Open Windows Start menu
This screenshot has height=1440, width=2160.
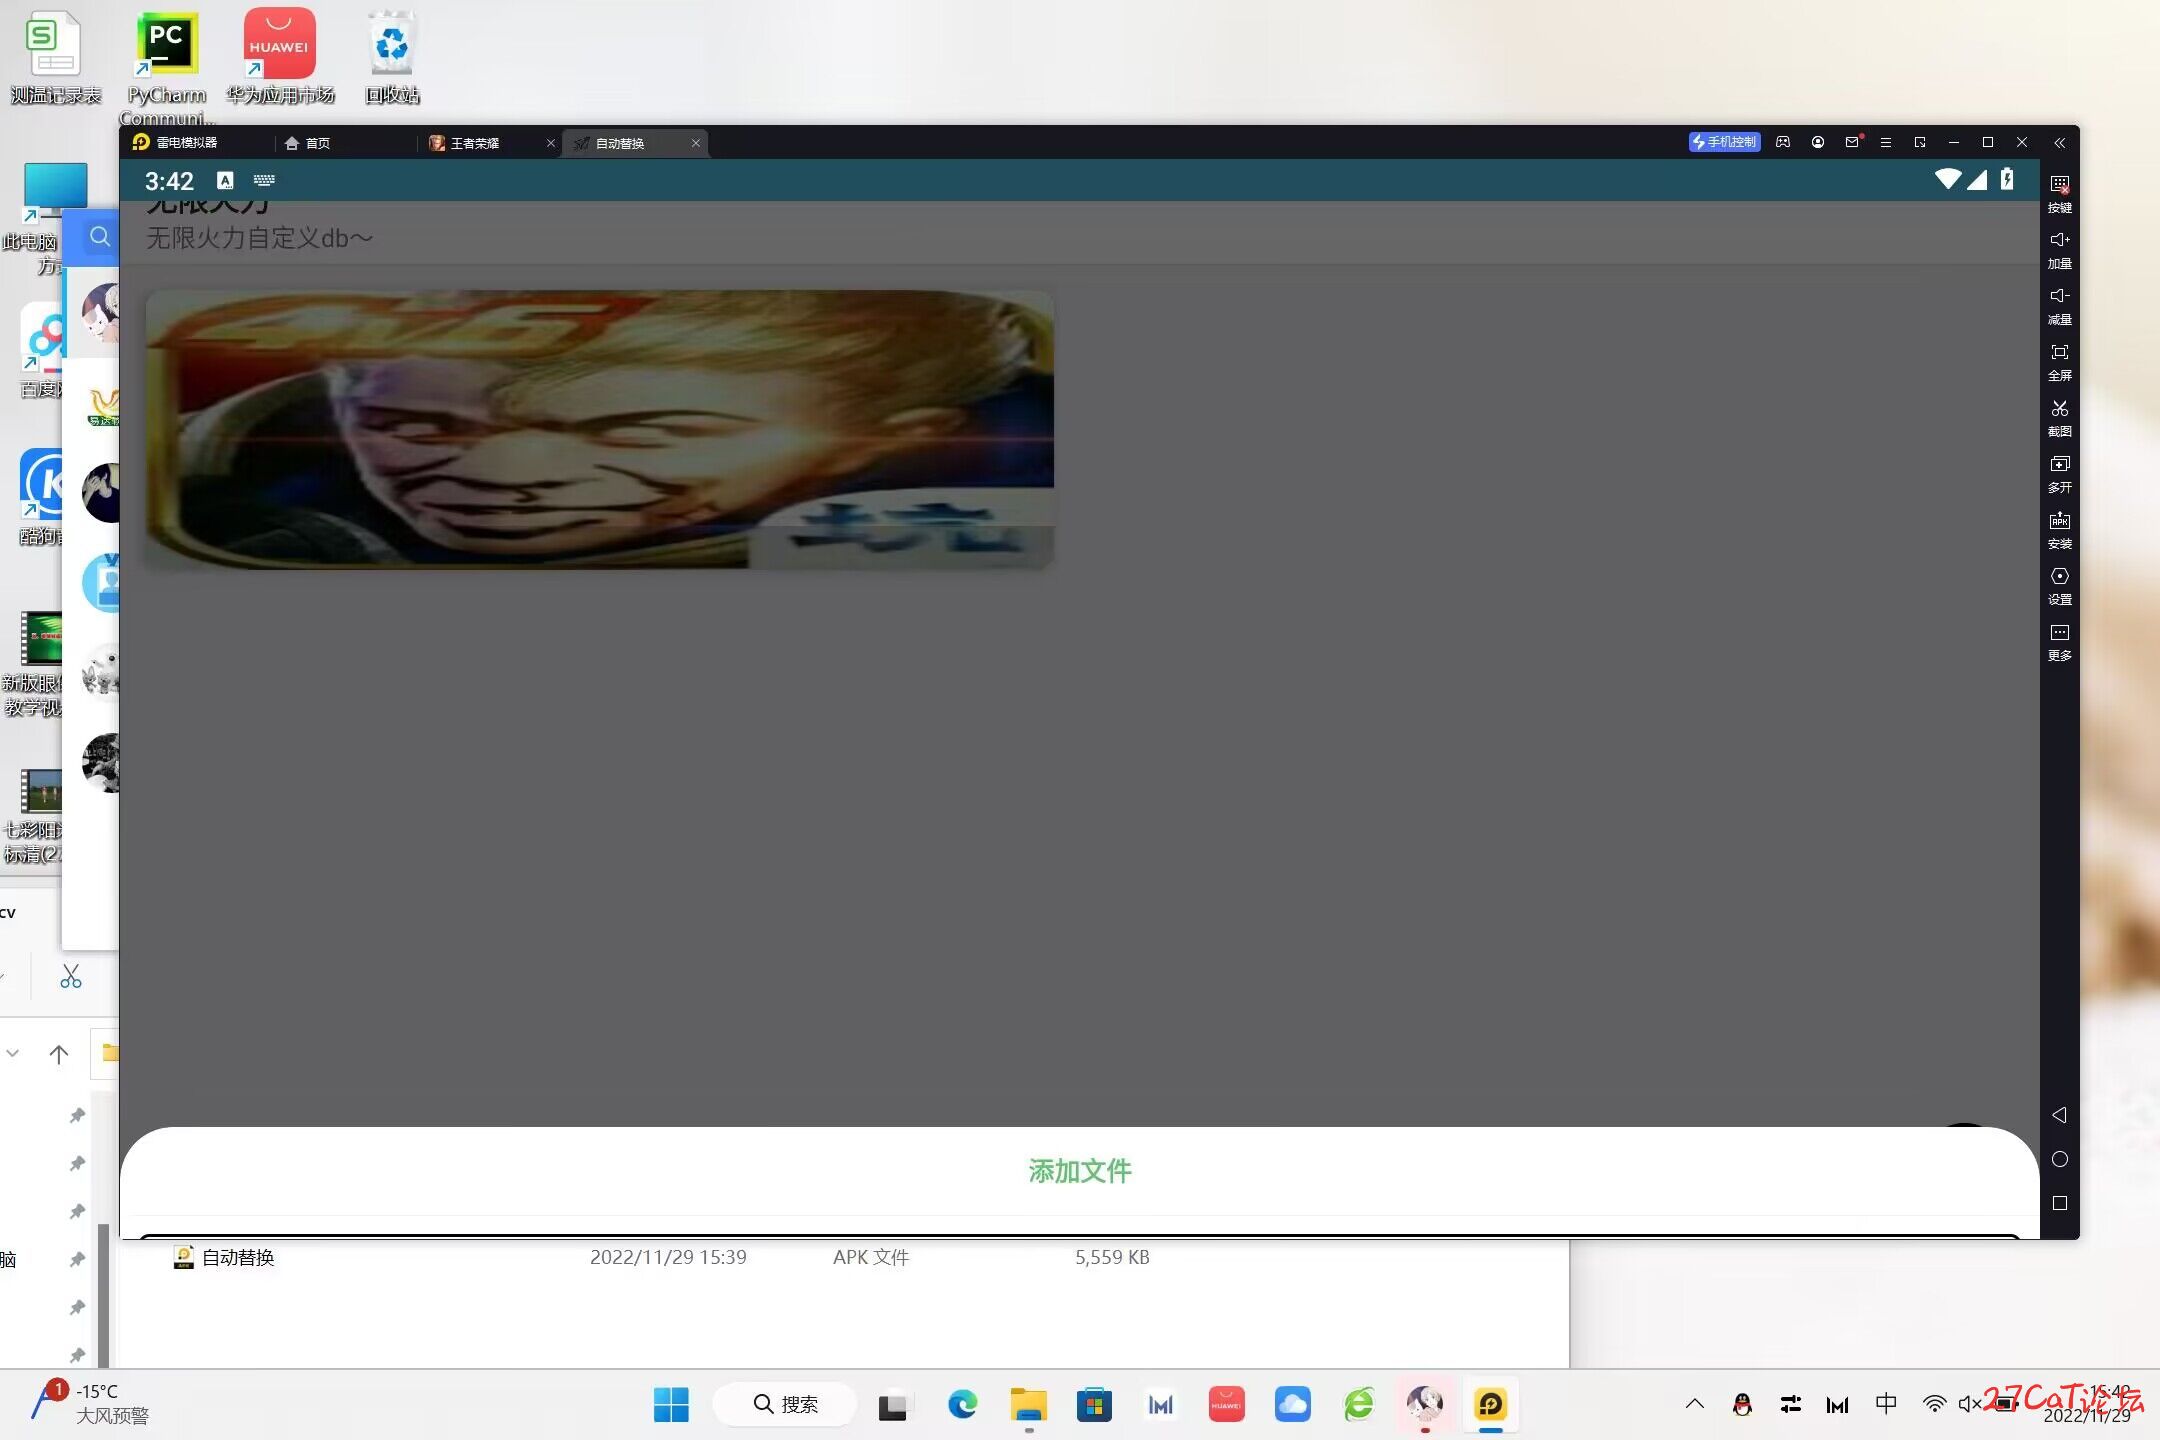pyautogui.click(x=671, y=1404)
